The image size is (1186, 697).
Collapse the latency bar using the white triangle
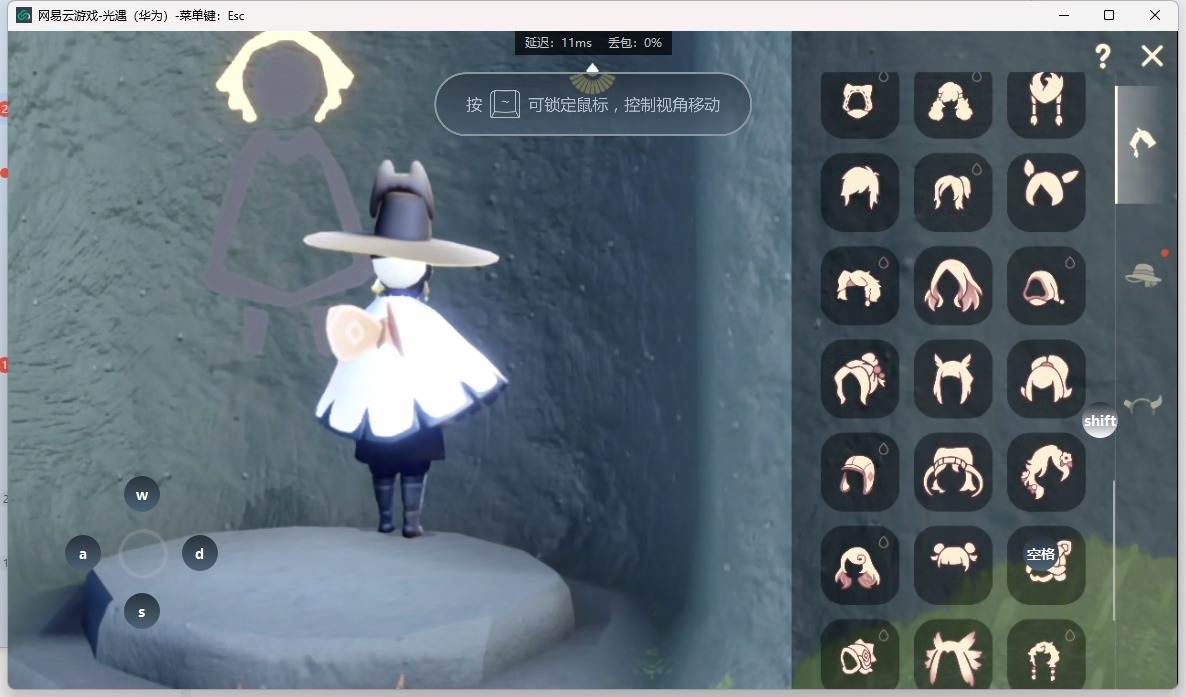tap(593, 68)
